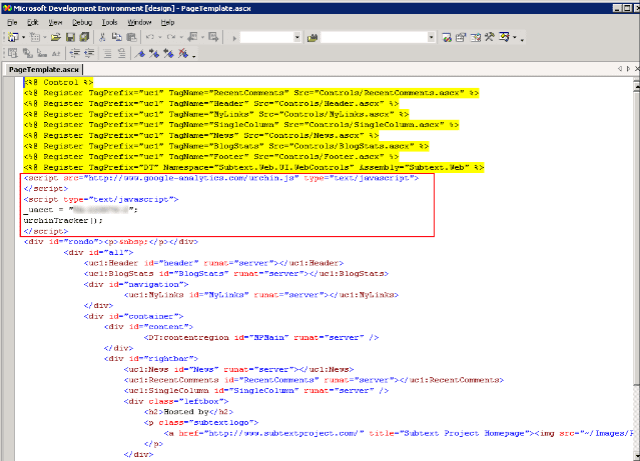This screenshot has height=461, width=640.
Task: Click the google-analytics urchin.js URL text
Action: click(191, 178)
